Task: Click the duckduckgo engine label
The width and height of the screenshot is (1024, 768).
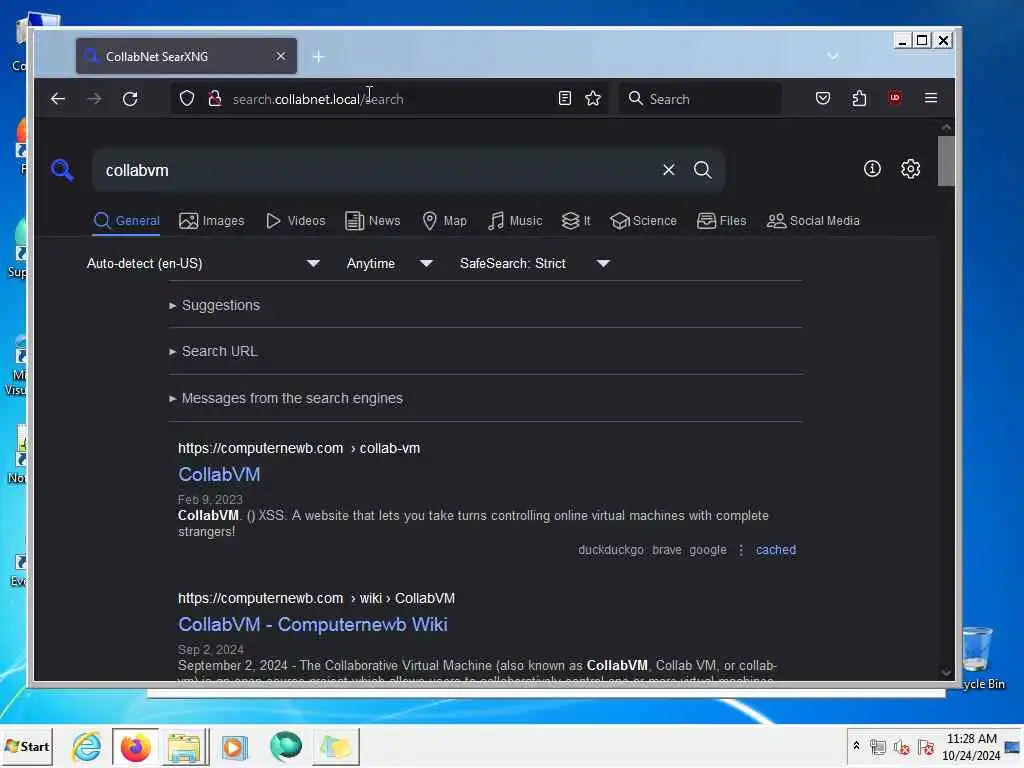Action: coord(611,550)
